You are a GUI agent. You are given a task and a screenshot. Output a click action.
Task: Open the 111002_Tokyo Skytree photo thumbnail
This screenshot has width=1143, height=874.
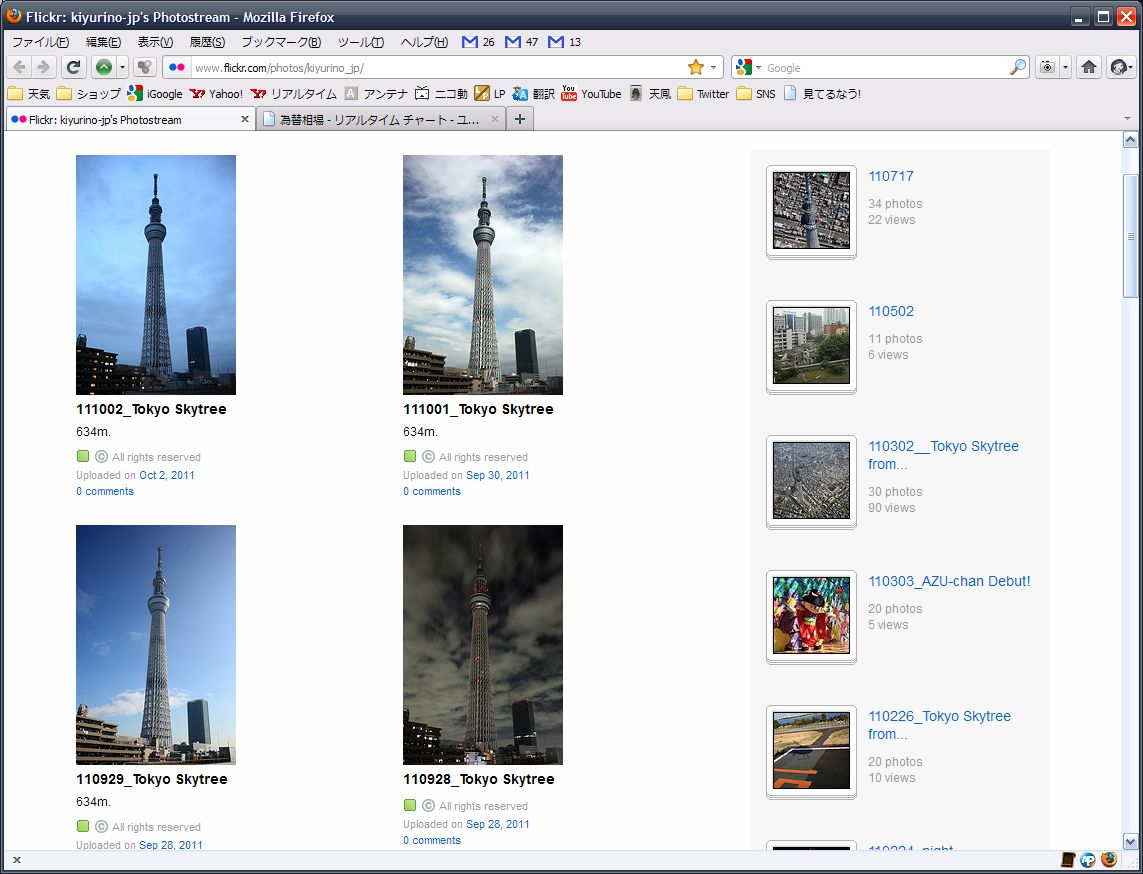coord(156,274)
